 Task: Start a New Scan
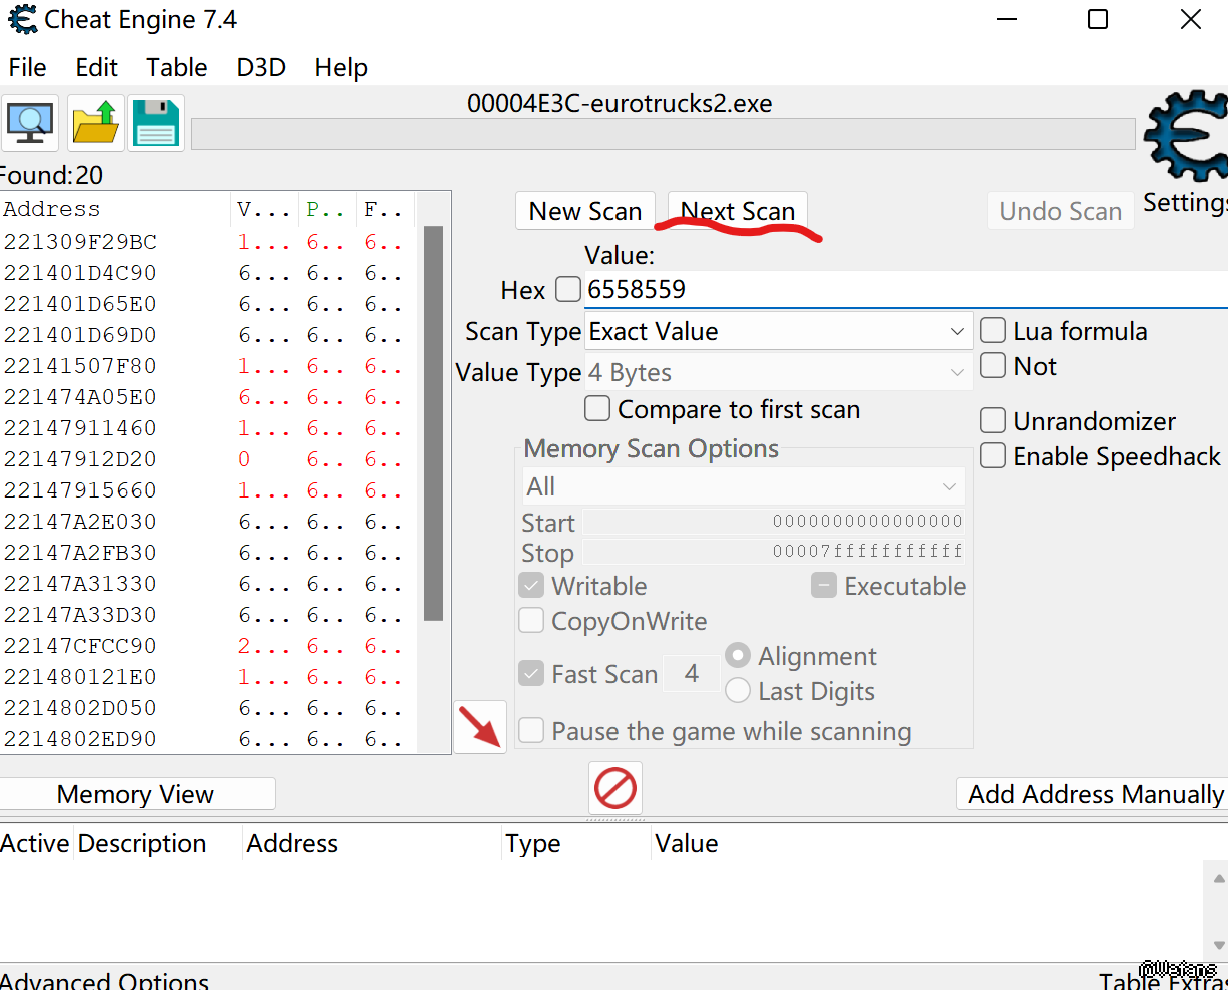(x=585, y=211)
